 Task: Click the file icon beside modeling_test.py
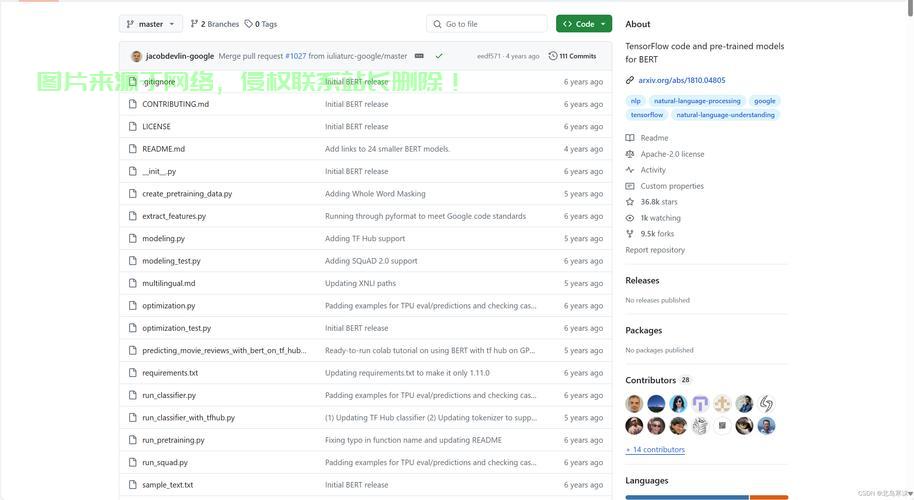[x=132, y=261]
